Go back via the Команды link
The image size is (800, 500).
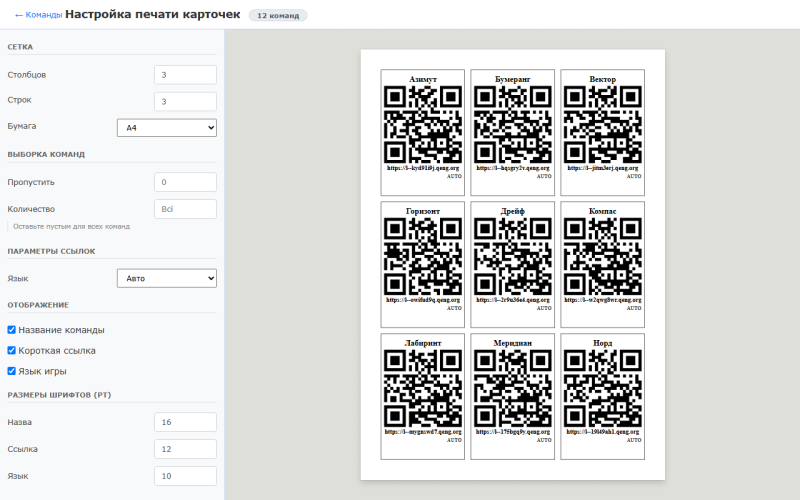39,15
